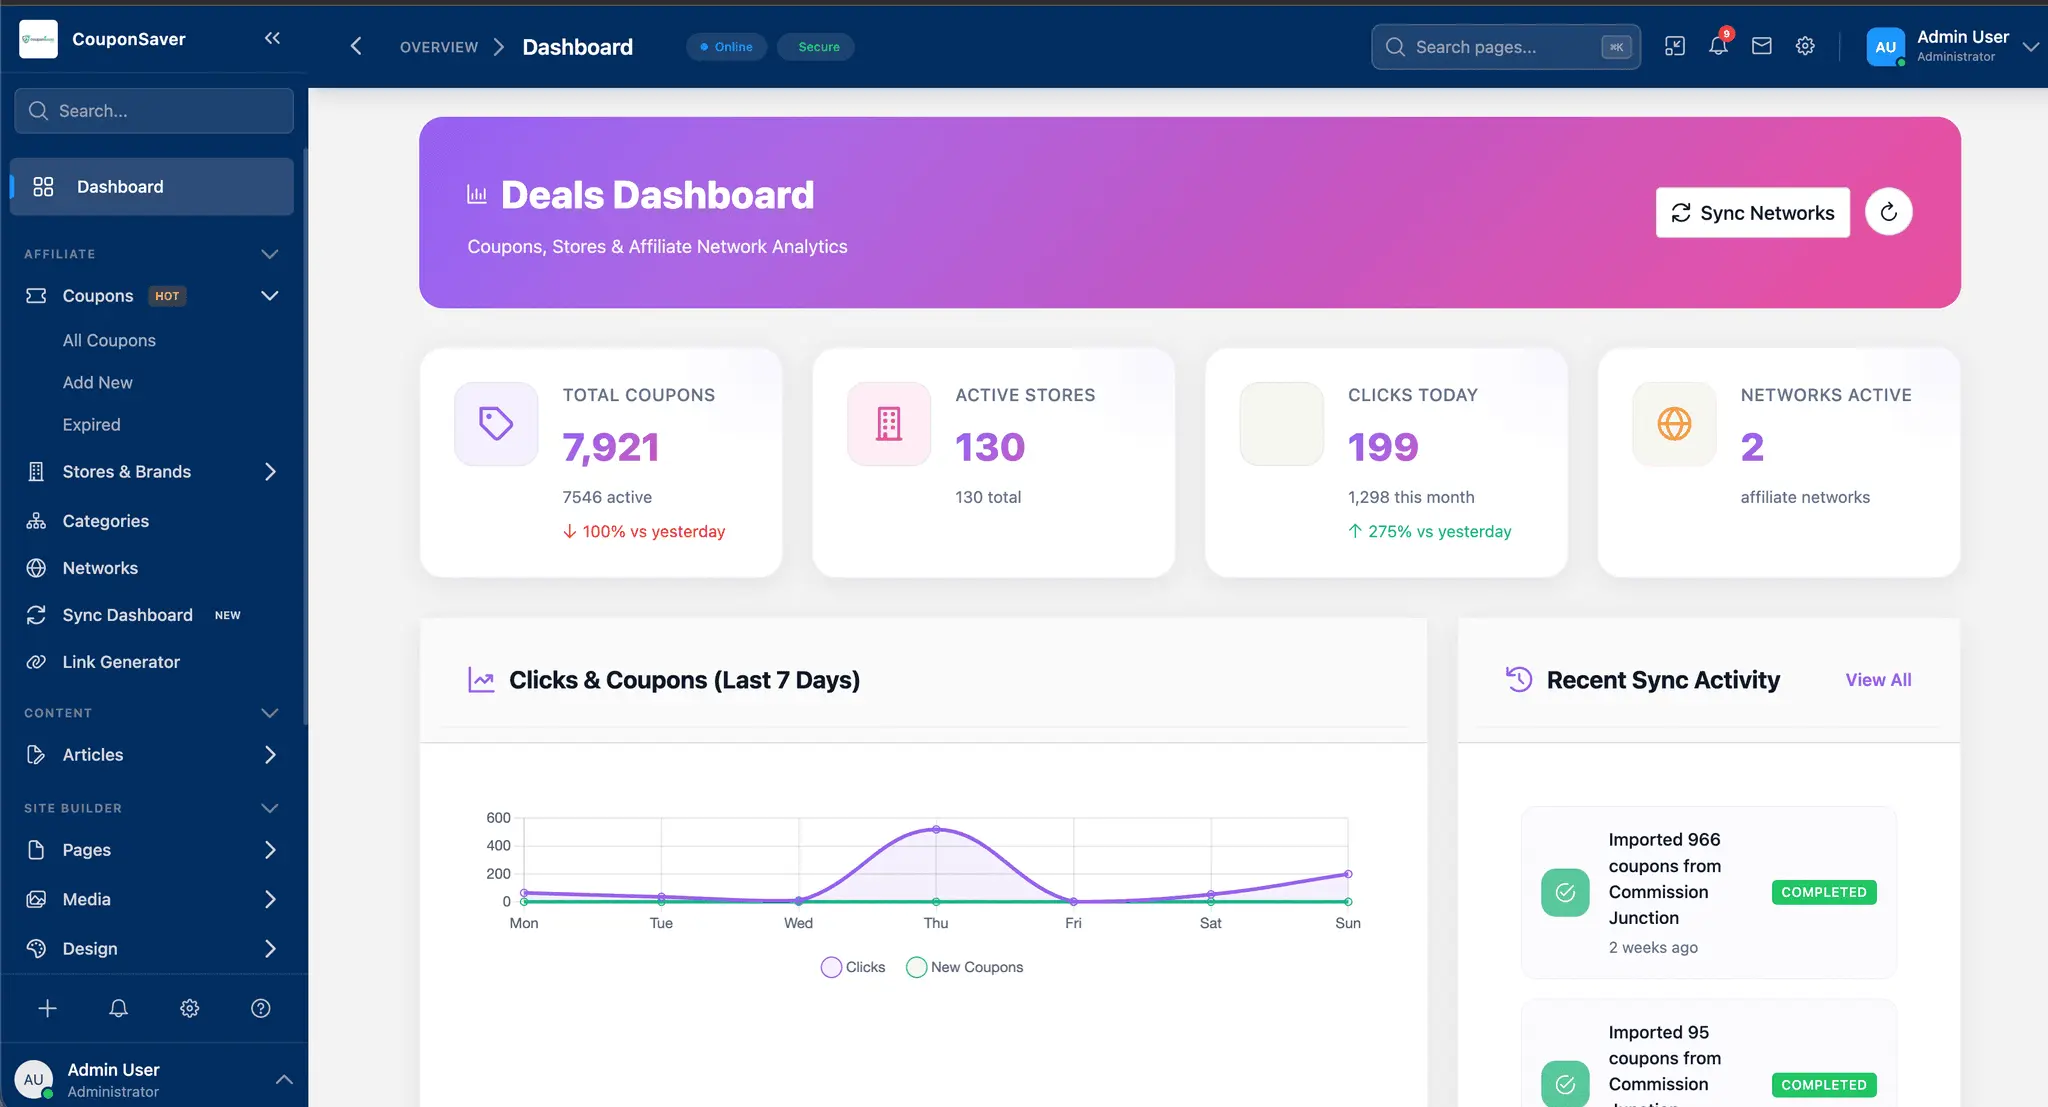Toggle the Clicks legend series
The height and width of the screenshot is (1107, 2048).
852,967
